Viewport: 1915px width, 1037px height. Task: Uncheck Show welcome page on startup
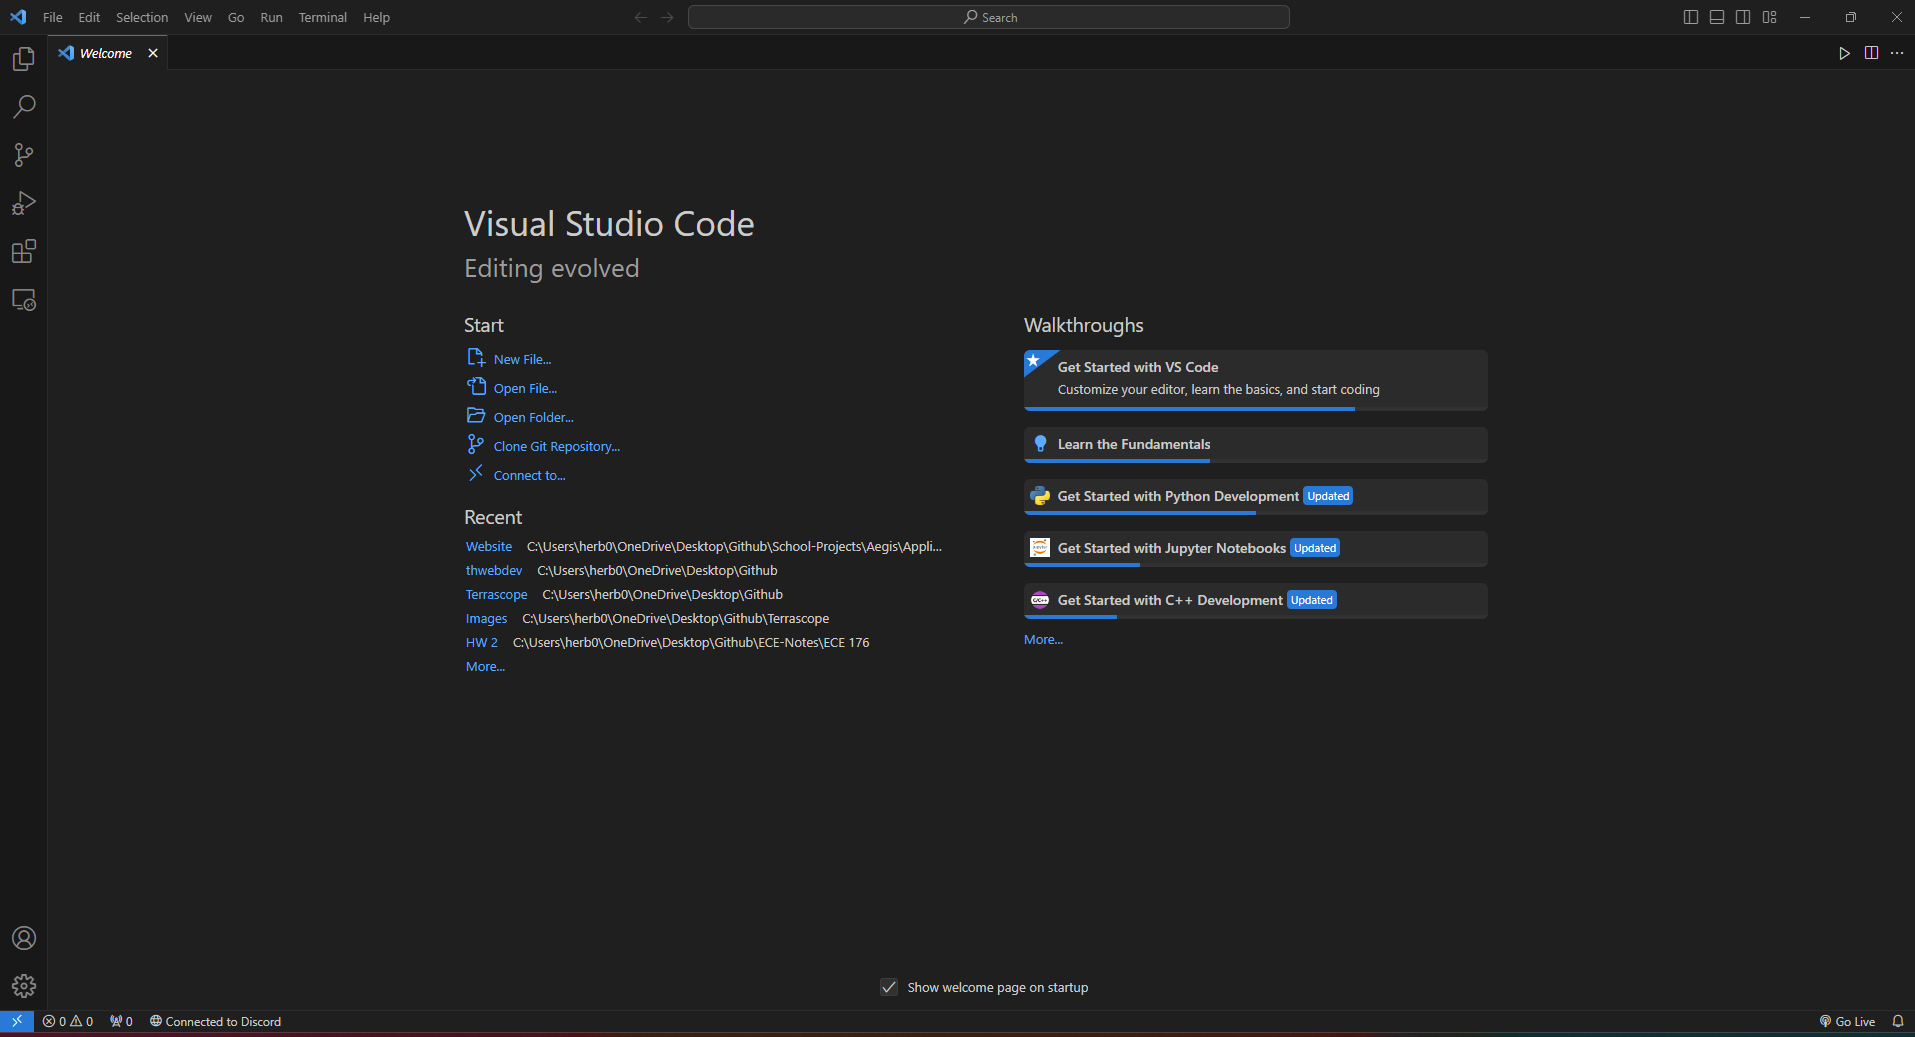tap(889, 987)
